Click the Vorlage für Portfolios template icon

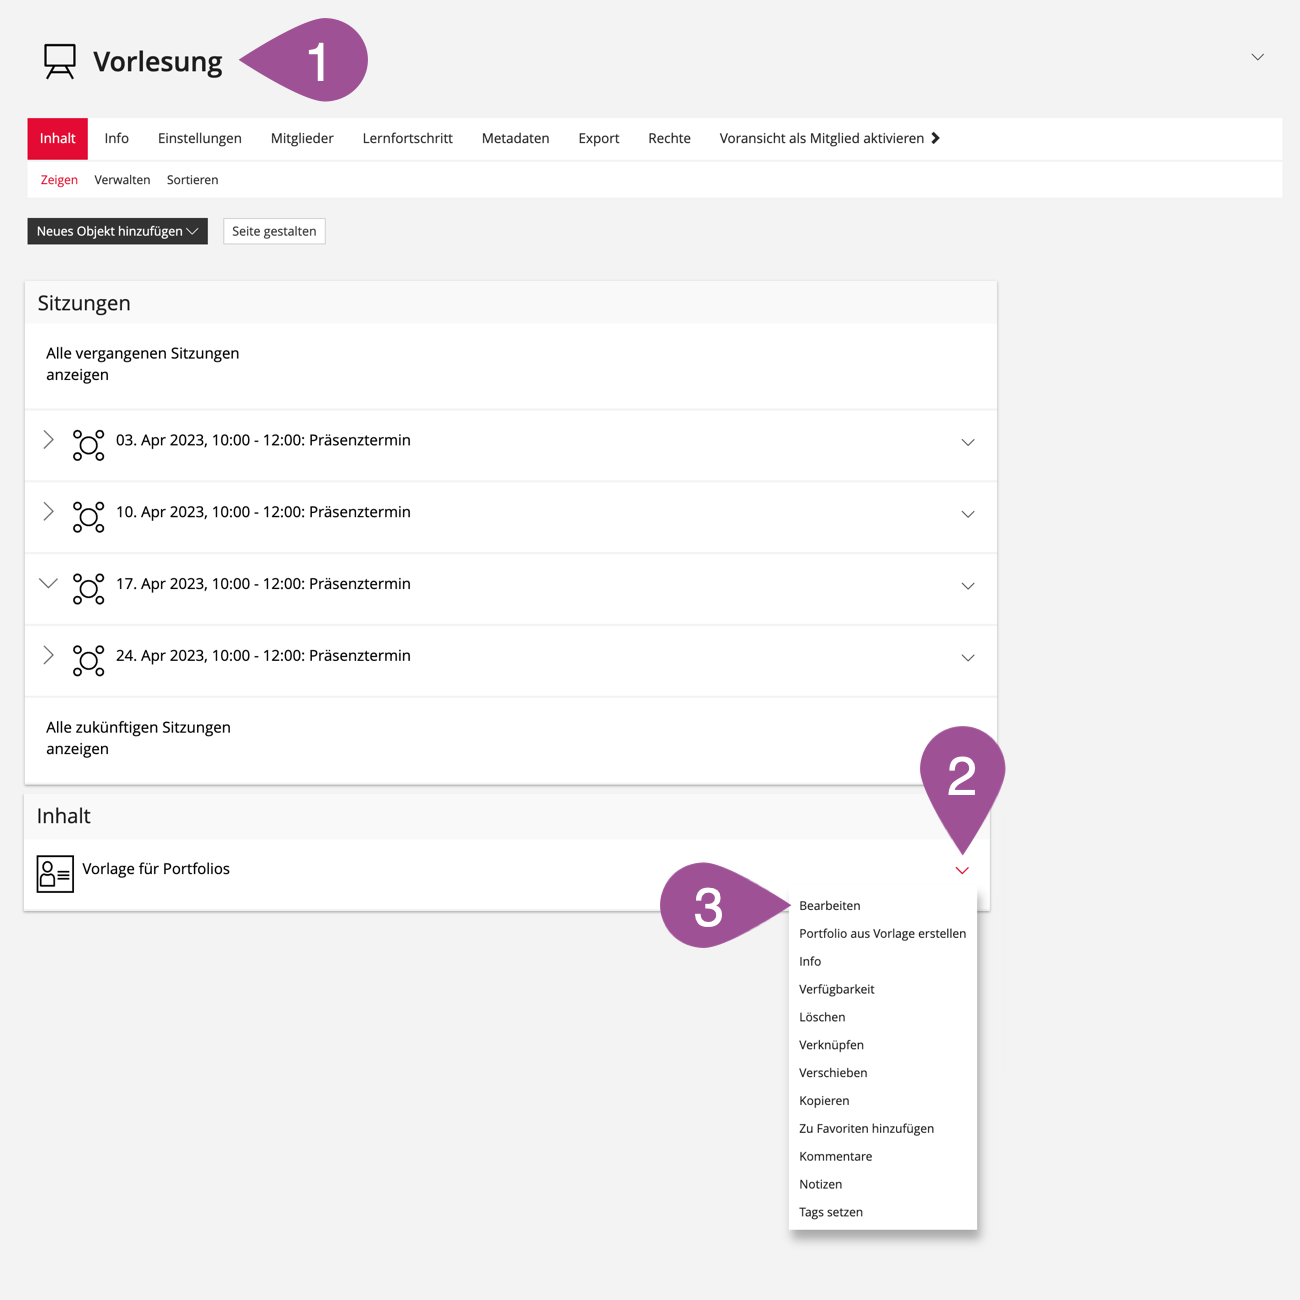click(x=55, y=874)
